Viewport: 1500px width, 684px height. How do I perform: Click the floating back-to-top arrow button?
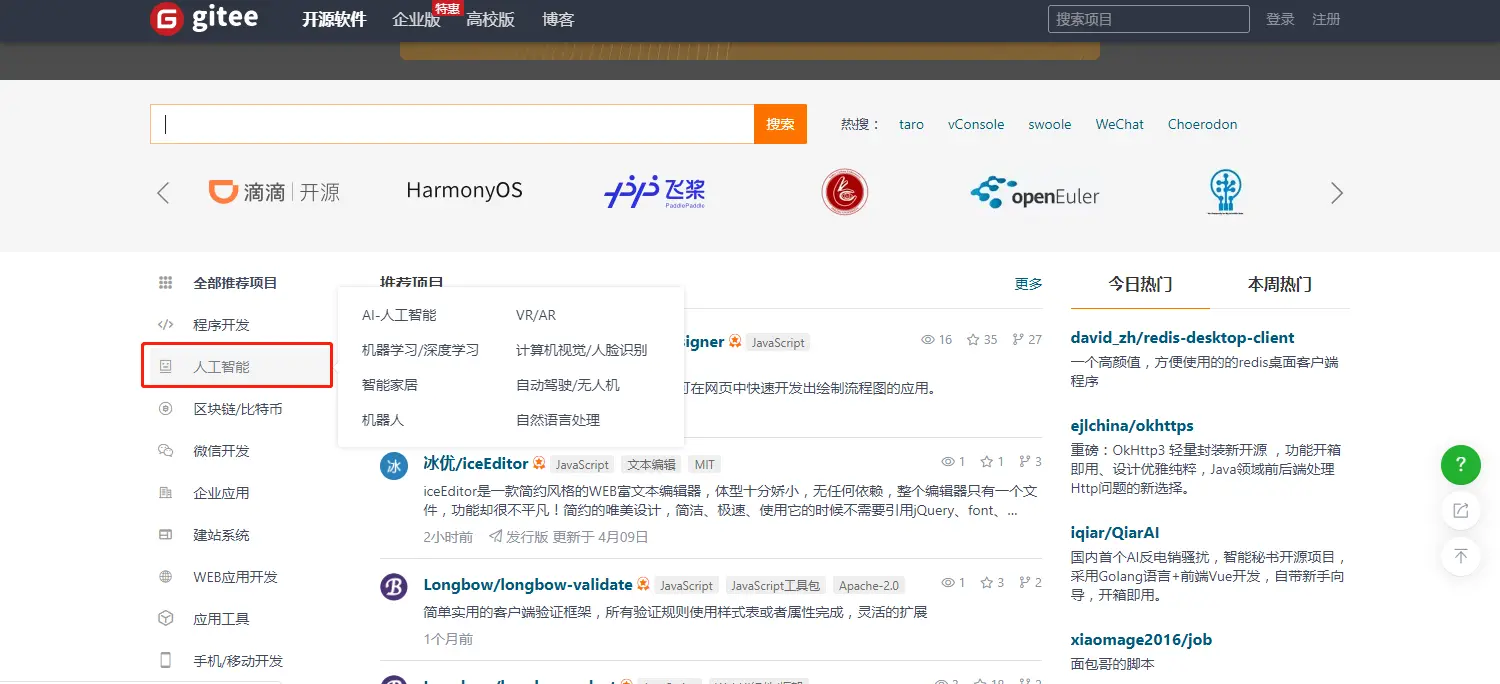click(1460, 556)
